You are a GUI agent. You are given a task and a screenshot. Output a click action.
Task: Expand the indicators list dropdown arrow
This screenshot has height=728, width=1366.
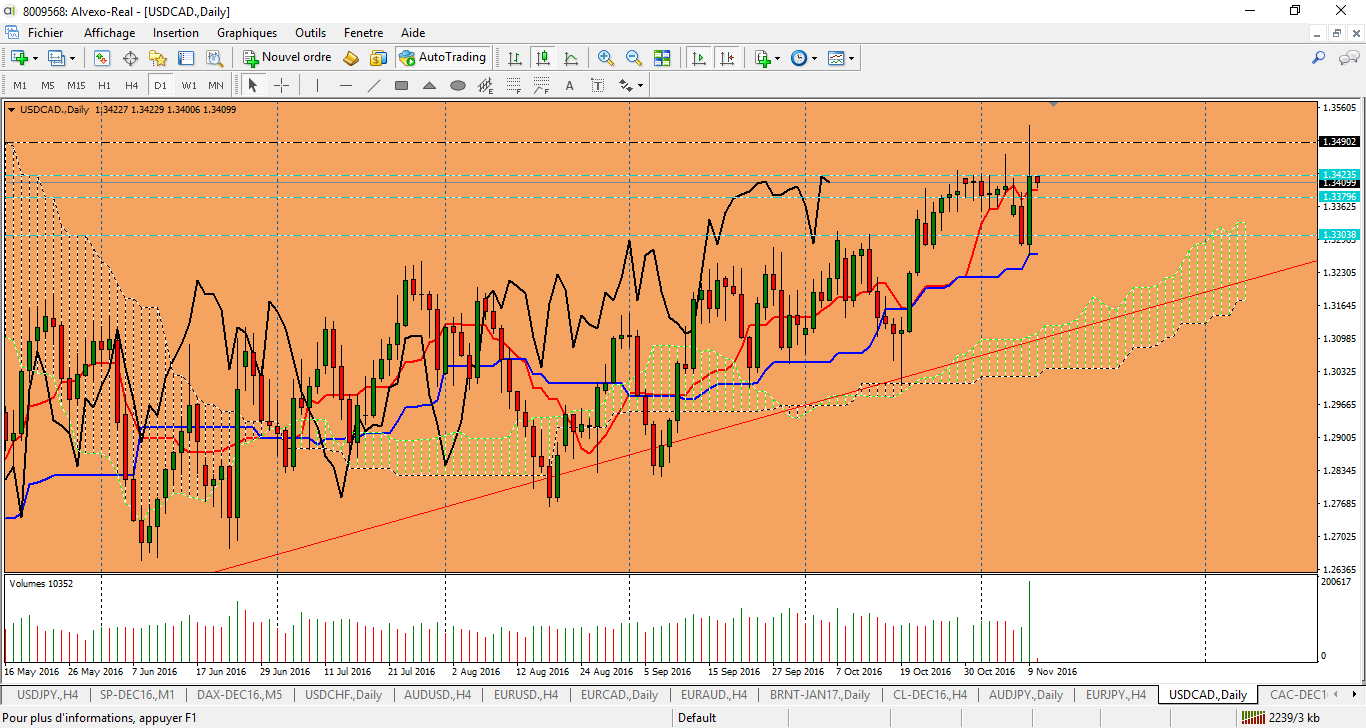[778, 58]
